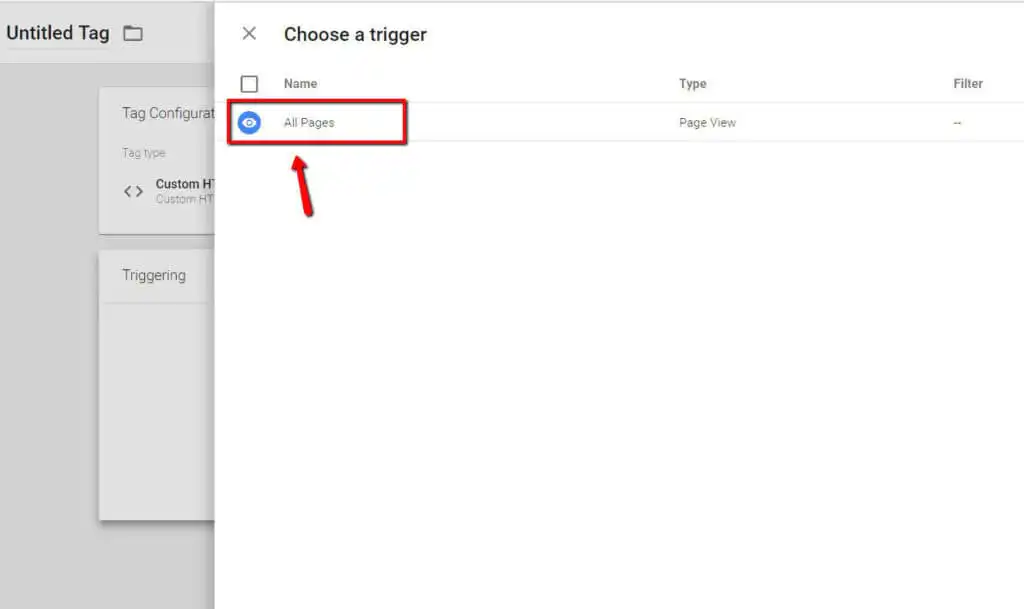Sort triggers by the Name column

tap(300, 84)
